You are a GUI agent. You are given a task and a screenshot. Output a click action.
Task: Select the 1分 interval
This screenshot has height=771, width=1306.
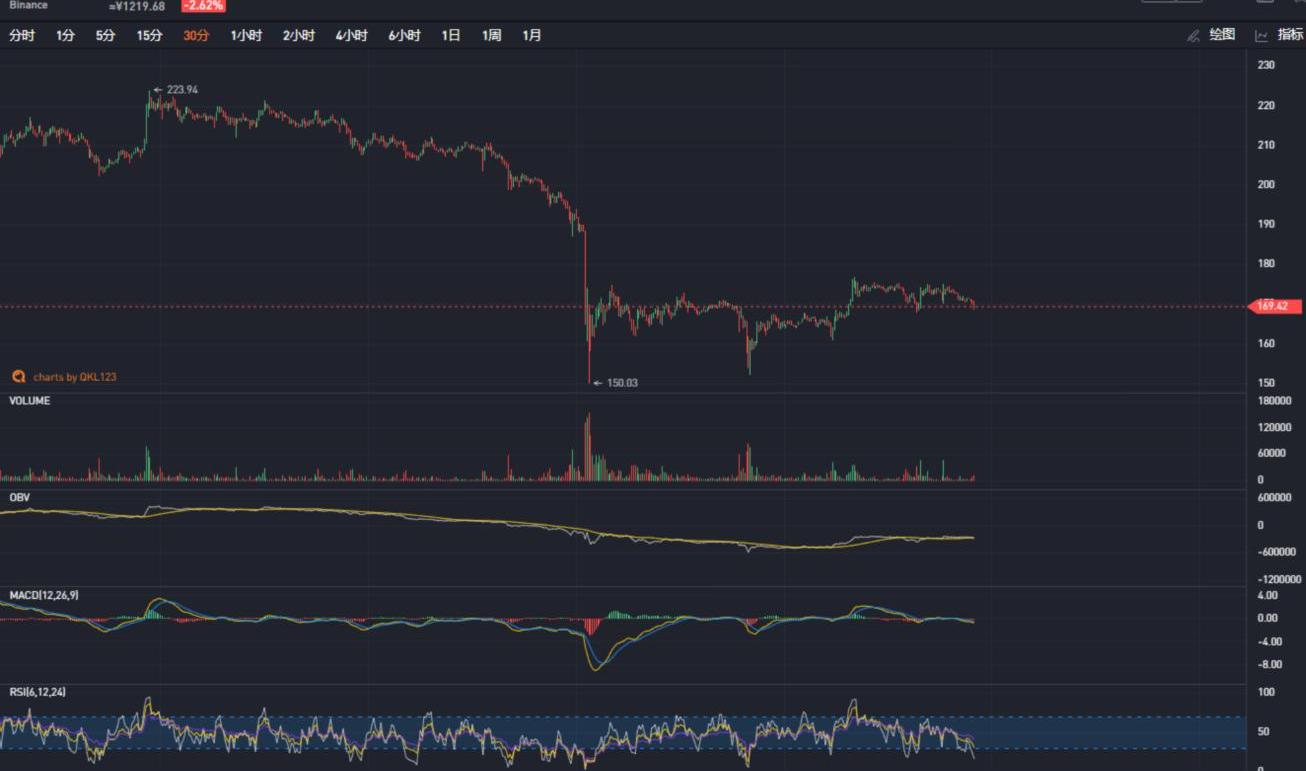click(x=65, y=36)
